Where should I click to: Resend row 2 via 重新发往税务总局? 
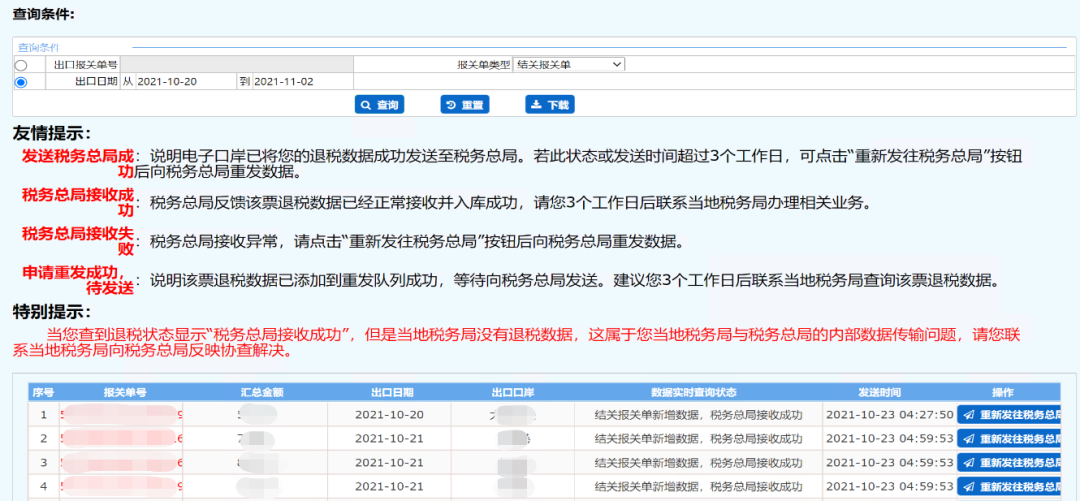click(x=1009, y=439)
